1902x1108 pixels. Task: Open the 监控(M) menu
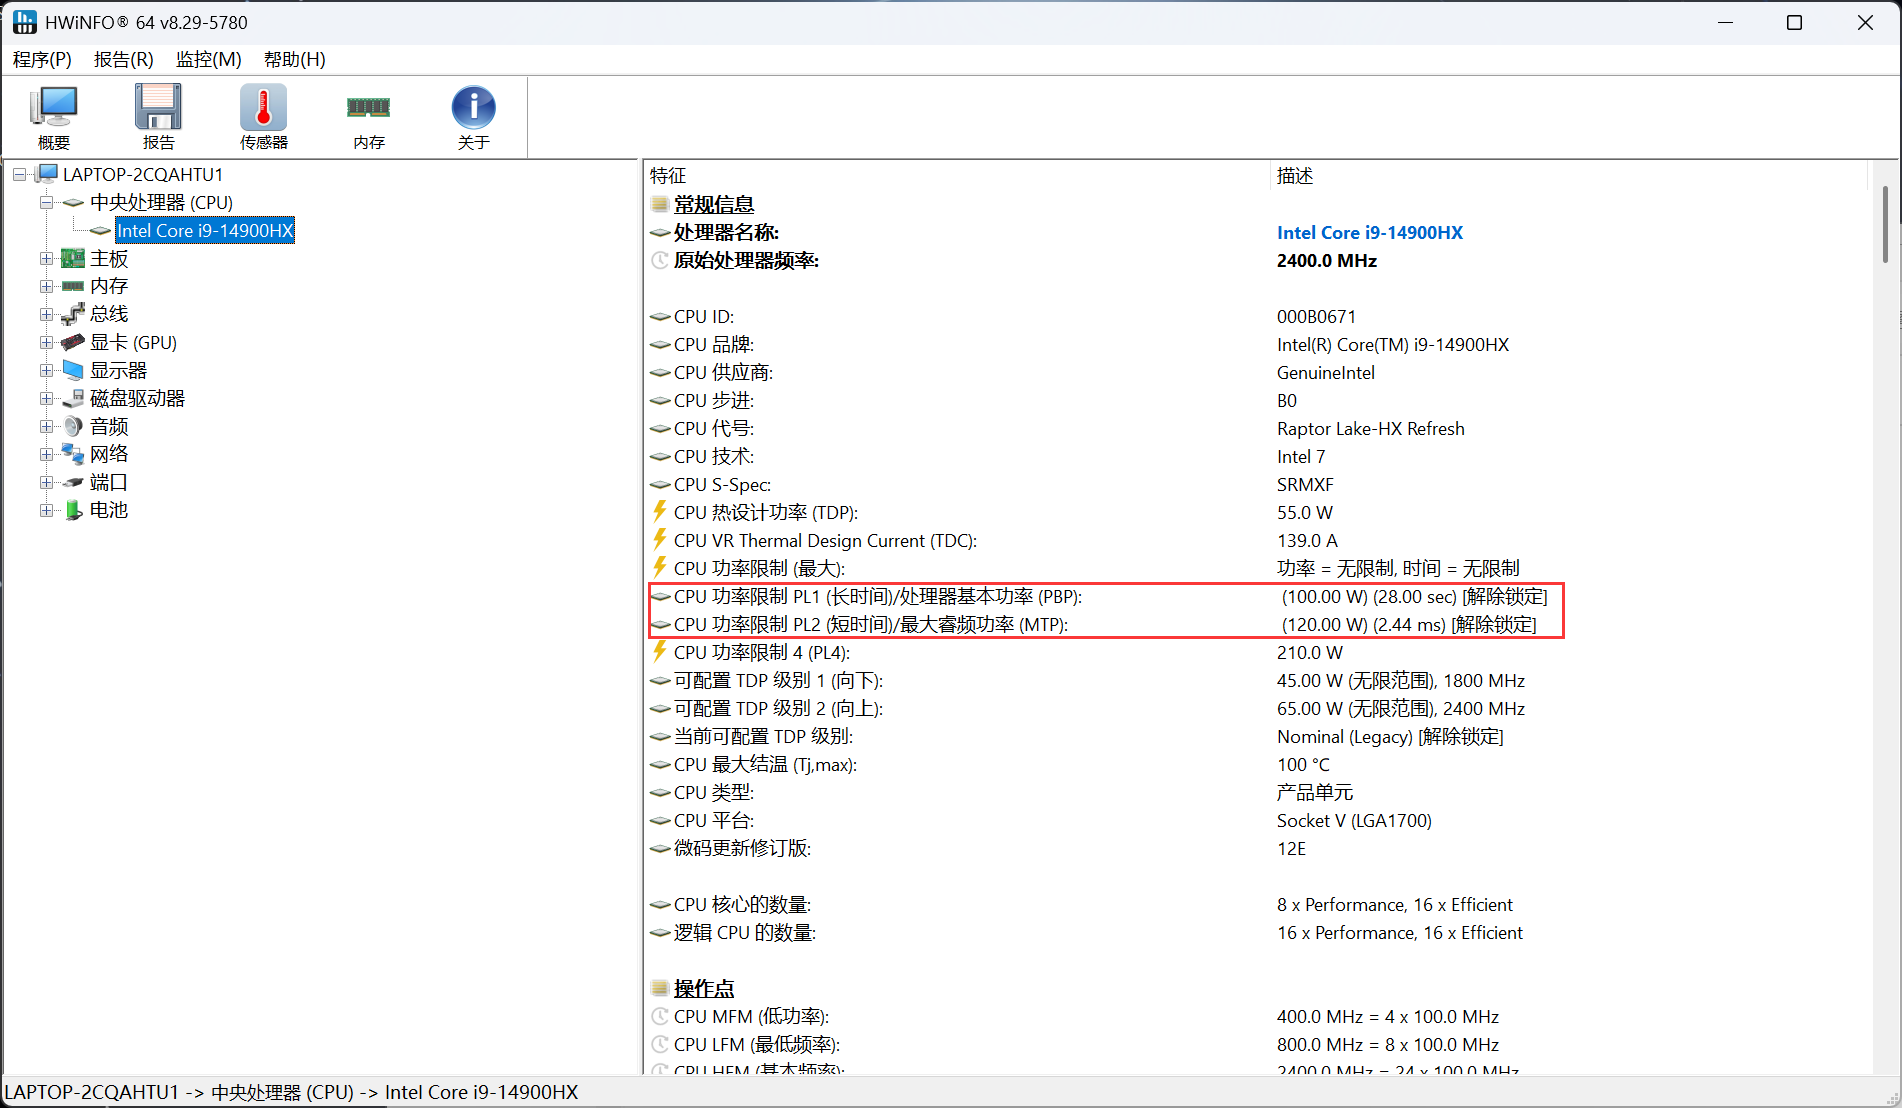click(208, 60)
